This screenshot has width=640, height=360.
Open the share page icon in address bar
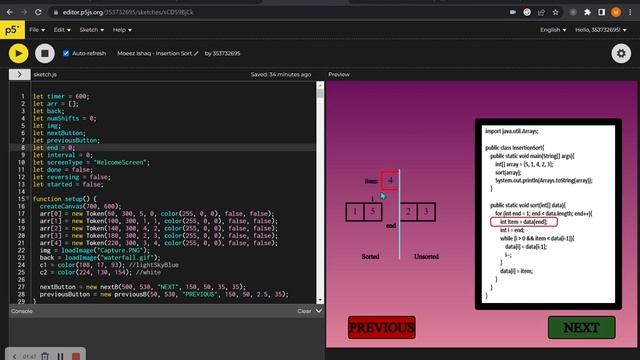(x=541, y=12)
